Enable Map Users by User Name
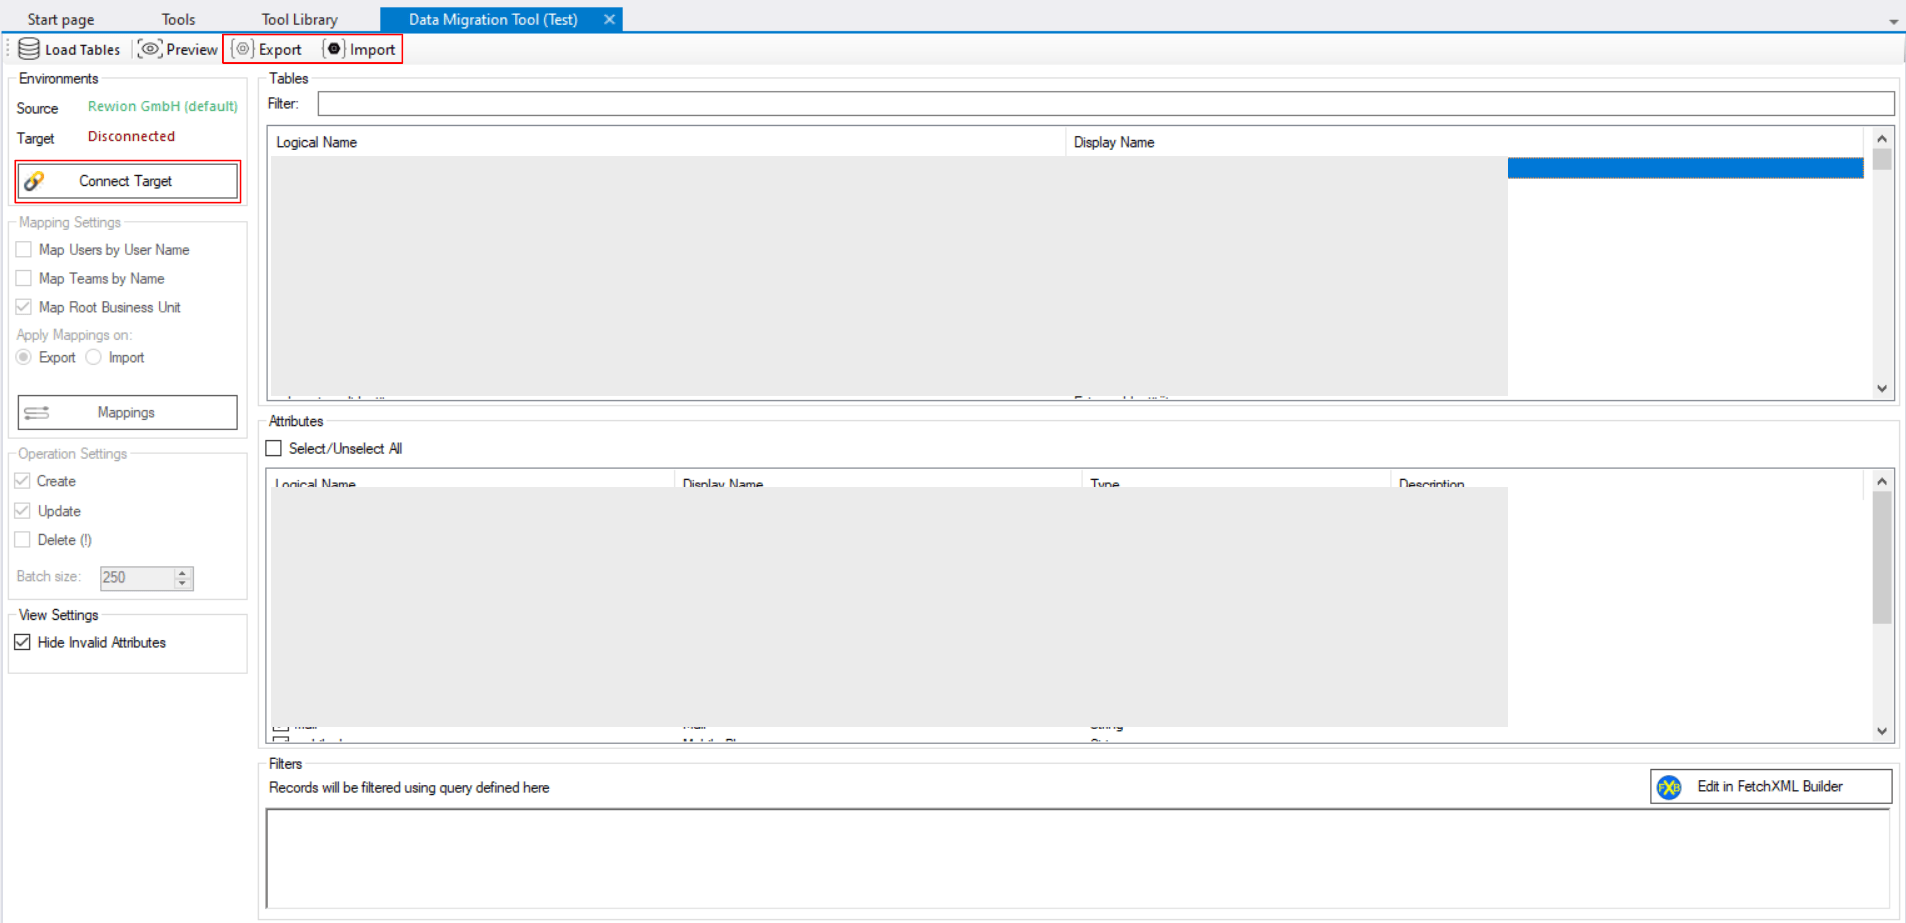This screenshot has width=1906, height=923. point(24,249)
